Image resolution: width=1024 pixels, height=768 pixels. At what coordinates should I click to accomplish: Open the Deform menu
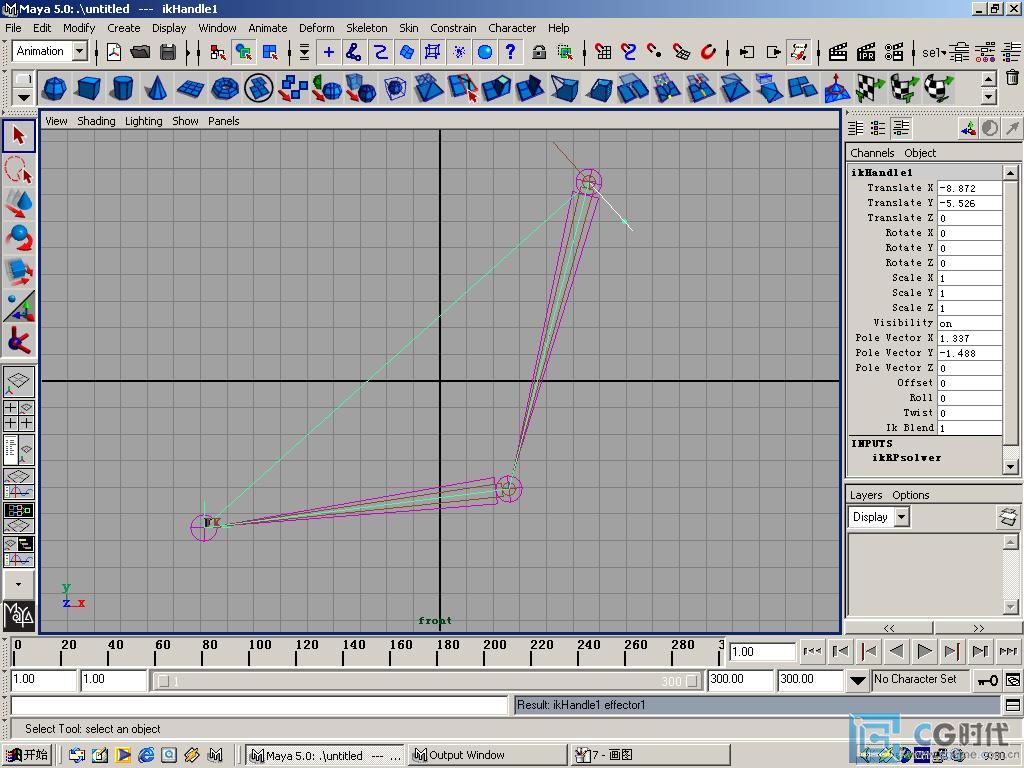317,28
